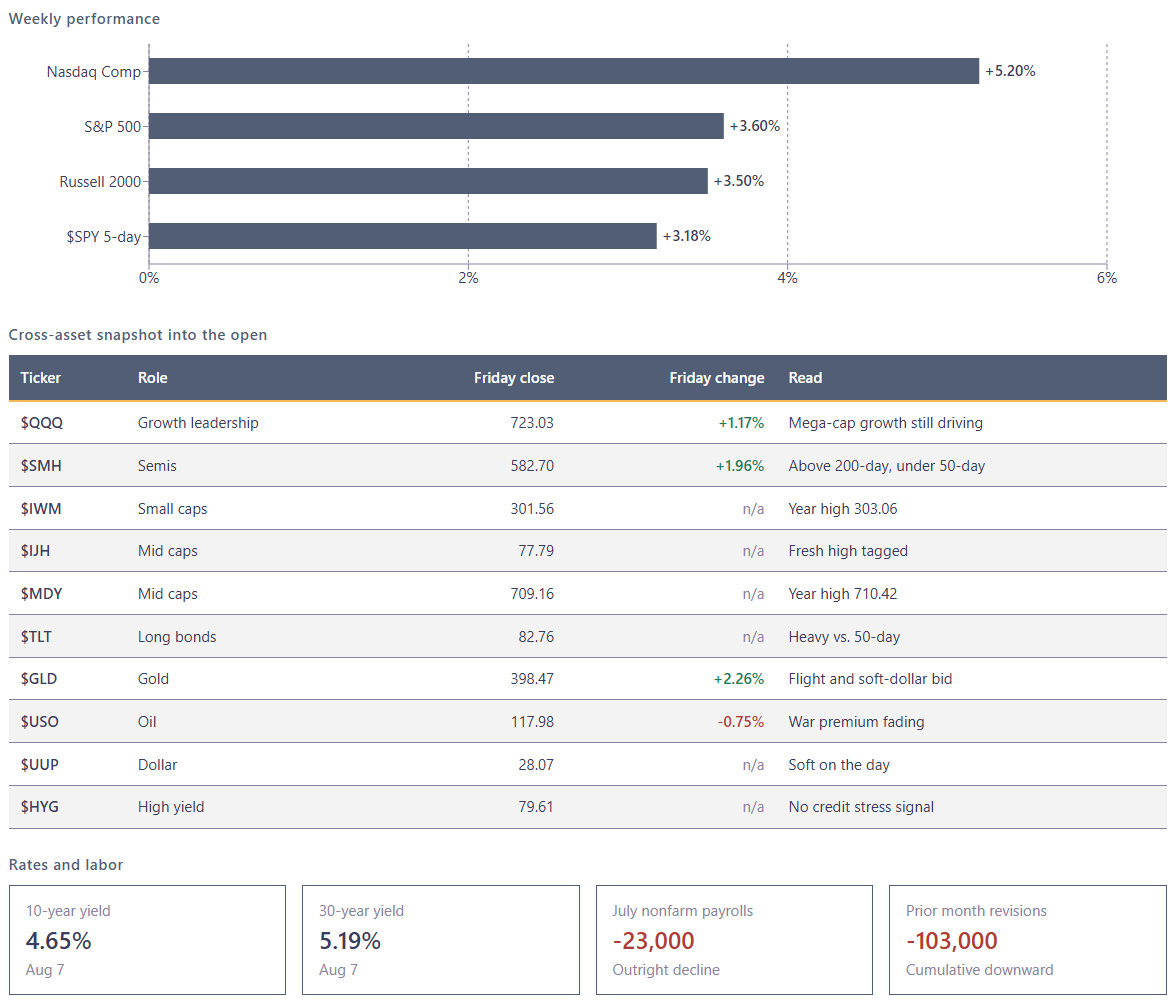1176x1004 pixels.
Task: Click the 398.47 Friday close value
Action: point(532,679)
